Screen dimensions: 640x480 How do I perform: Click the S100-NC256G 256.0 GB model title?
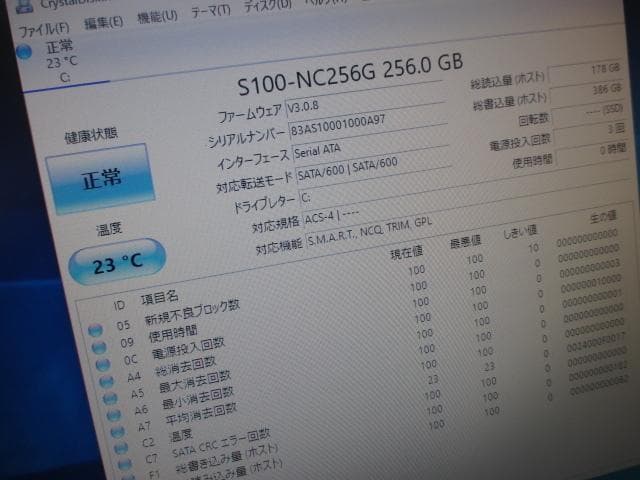[x=350, y=75]
